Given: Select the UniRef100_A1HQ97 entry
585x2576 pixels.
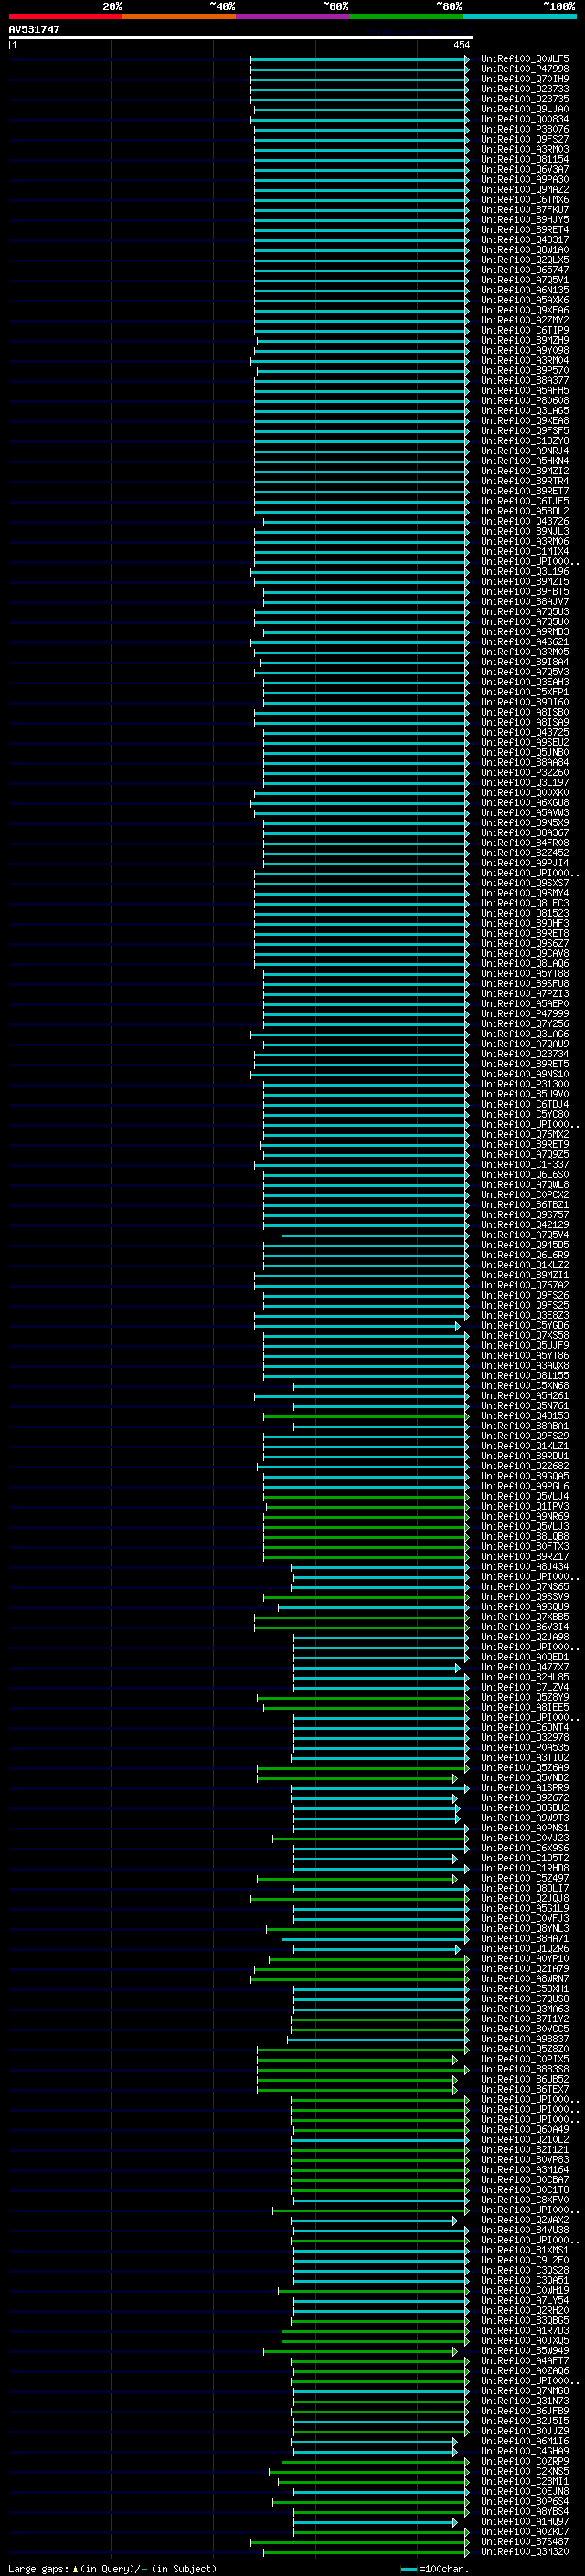Looking at the screenshot, I should [x=525, y=2522].
